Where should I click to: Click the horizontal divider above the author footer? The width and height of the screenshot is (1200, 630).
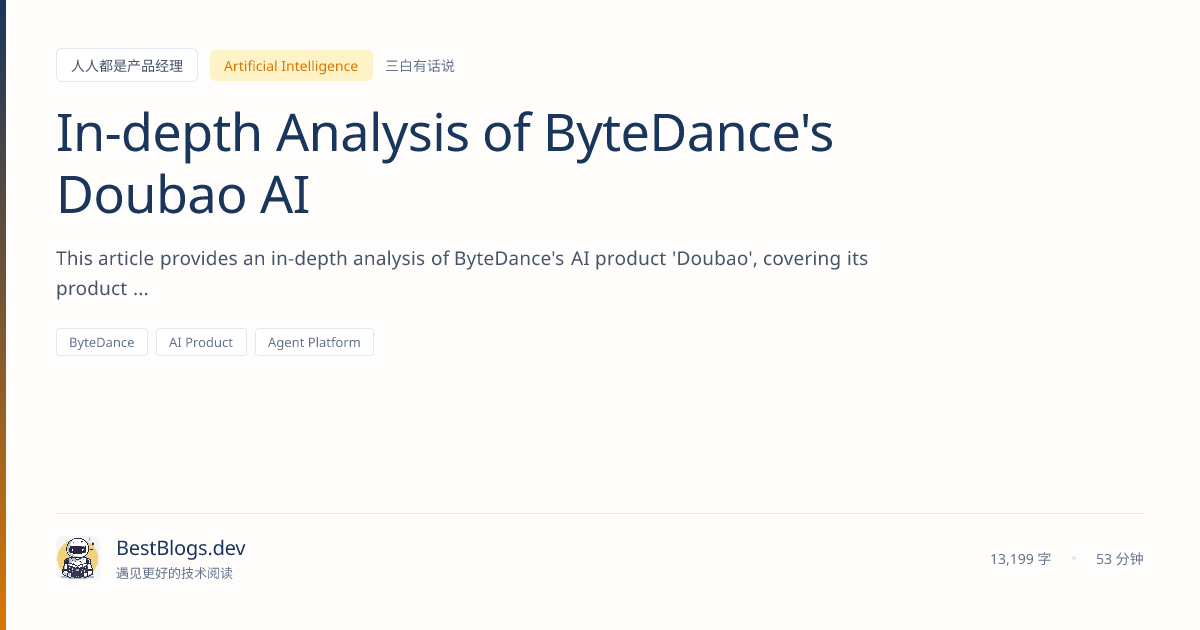tap(600, 512)
